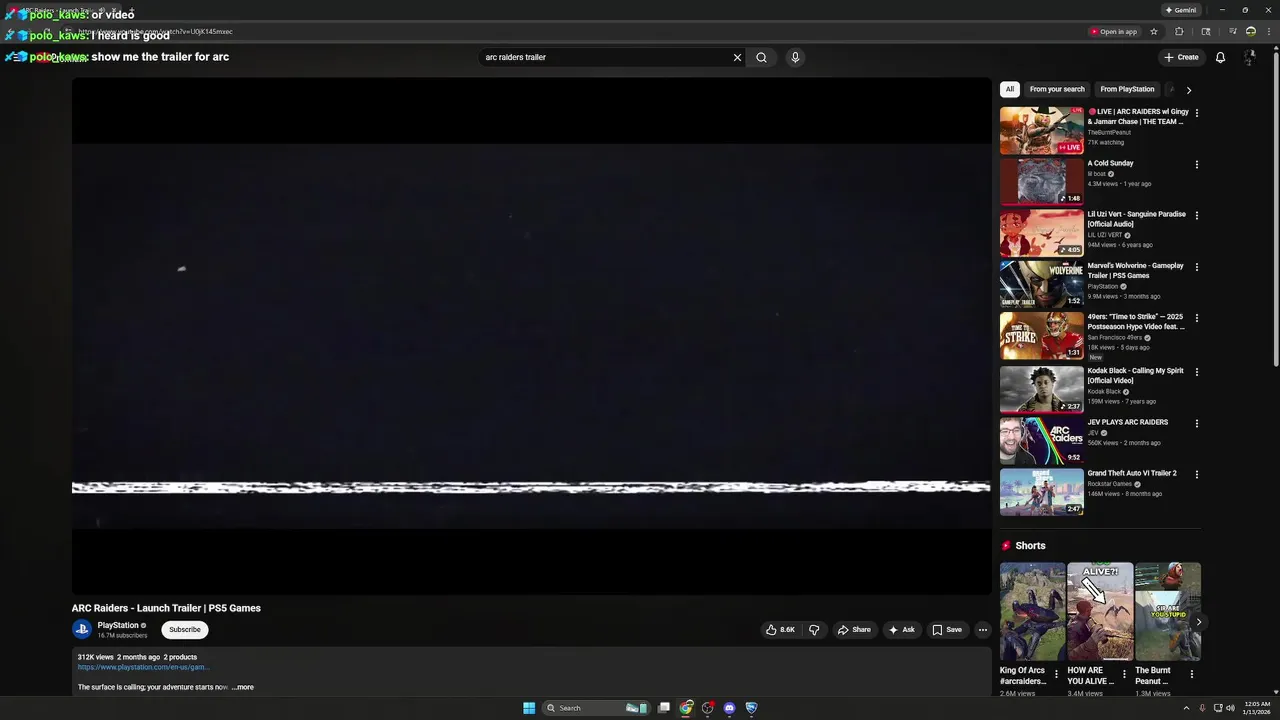Viewport: 1280px width, 720px height.
Task: Click the Chrome profile avatar
Action: [1251, 31]
